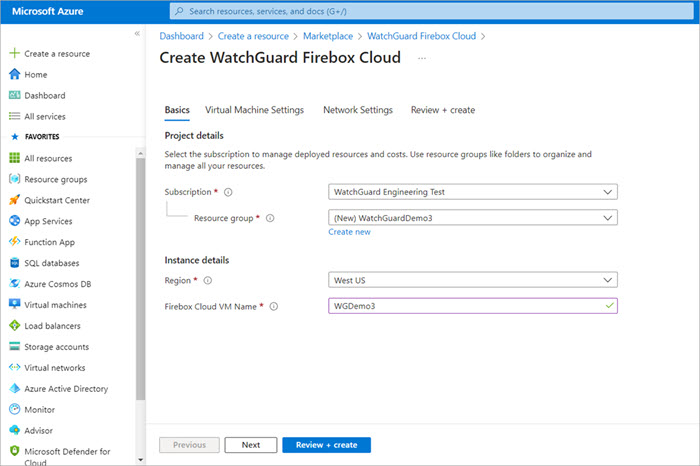Open the ellipsis menu beside page title
The width and height of the screenshot is (700, 466).
click(x=422, y=58)
